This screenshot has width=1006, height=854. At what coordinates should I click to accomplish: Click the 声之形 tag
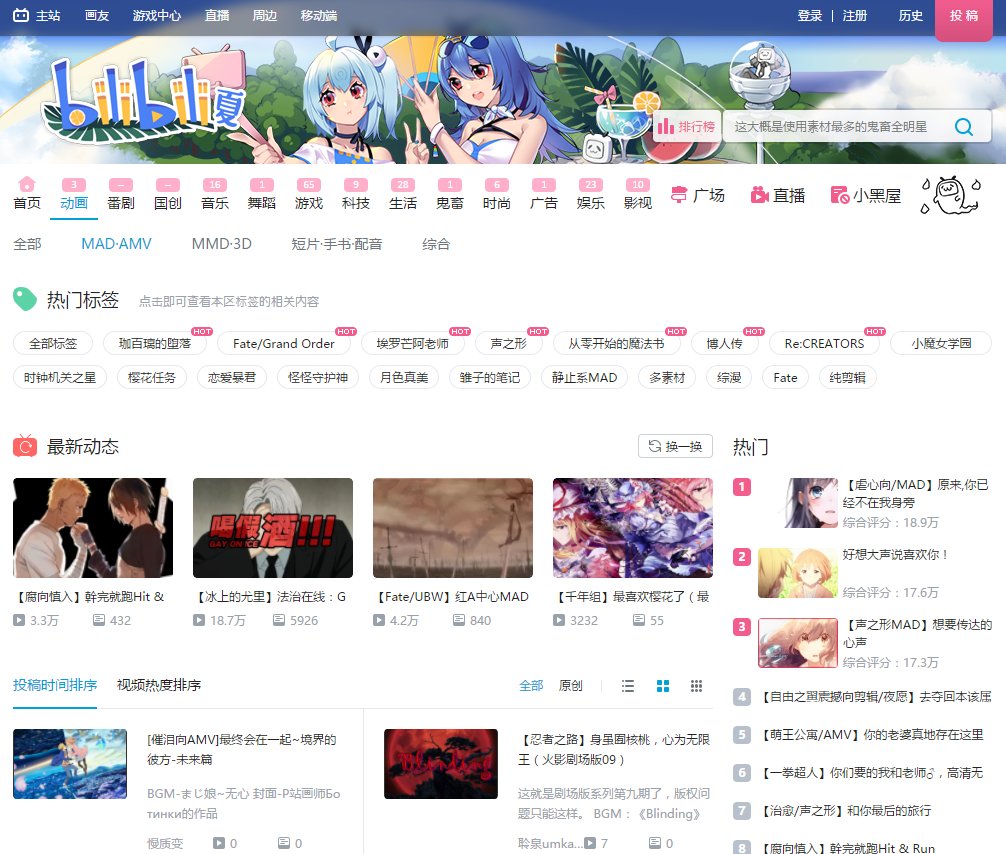tap(508, 343)
